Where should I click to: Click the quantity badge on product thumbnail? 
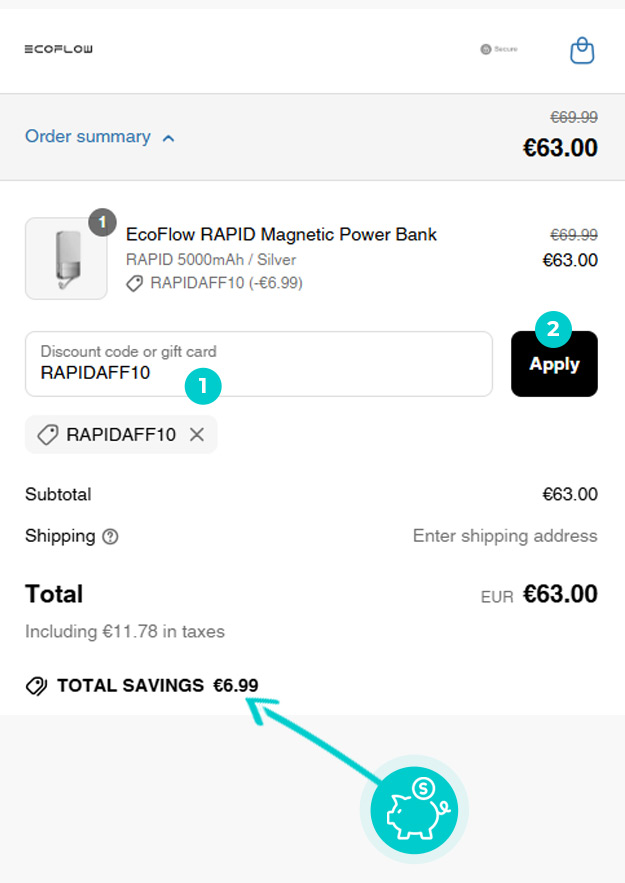(101, 223)
